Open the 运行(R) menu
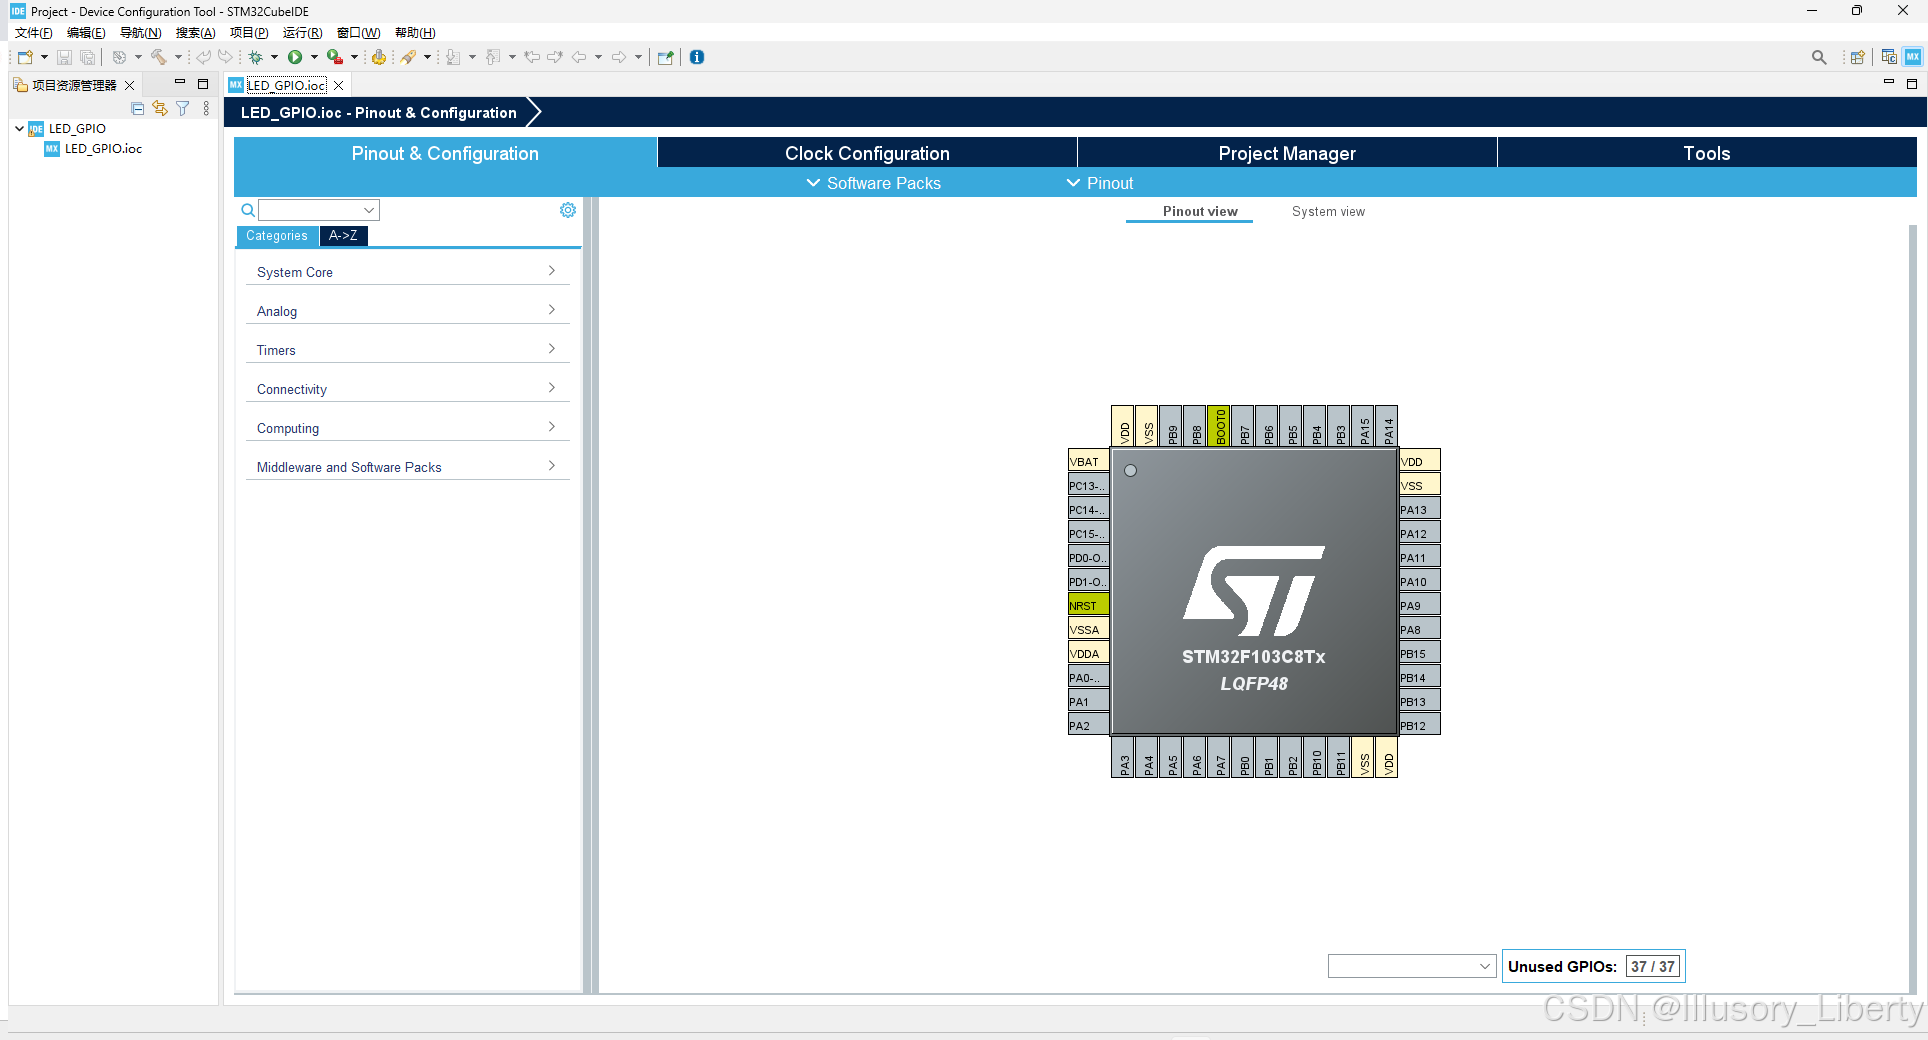 302,33
